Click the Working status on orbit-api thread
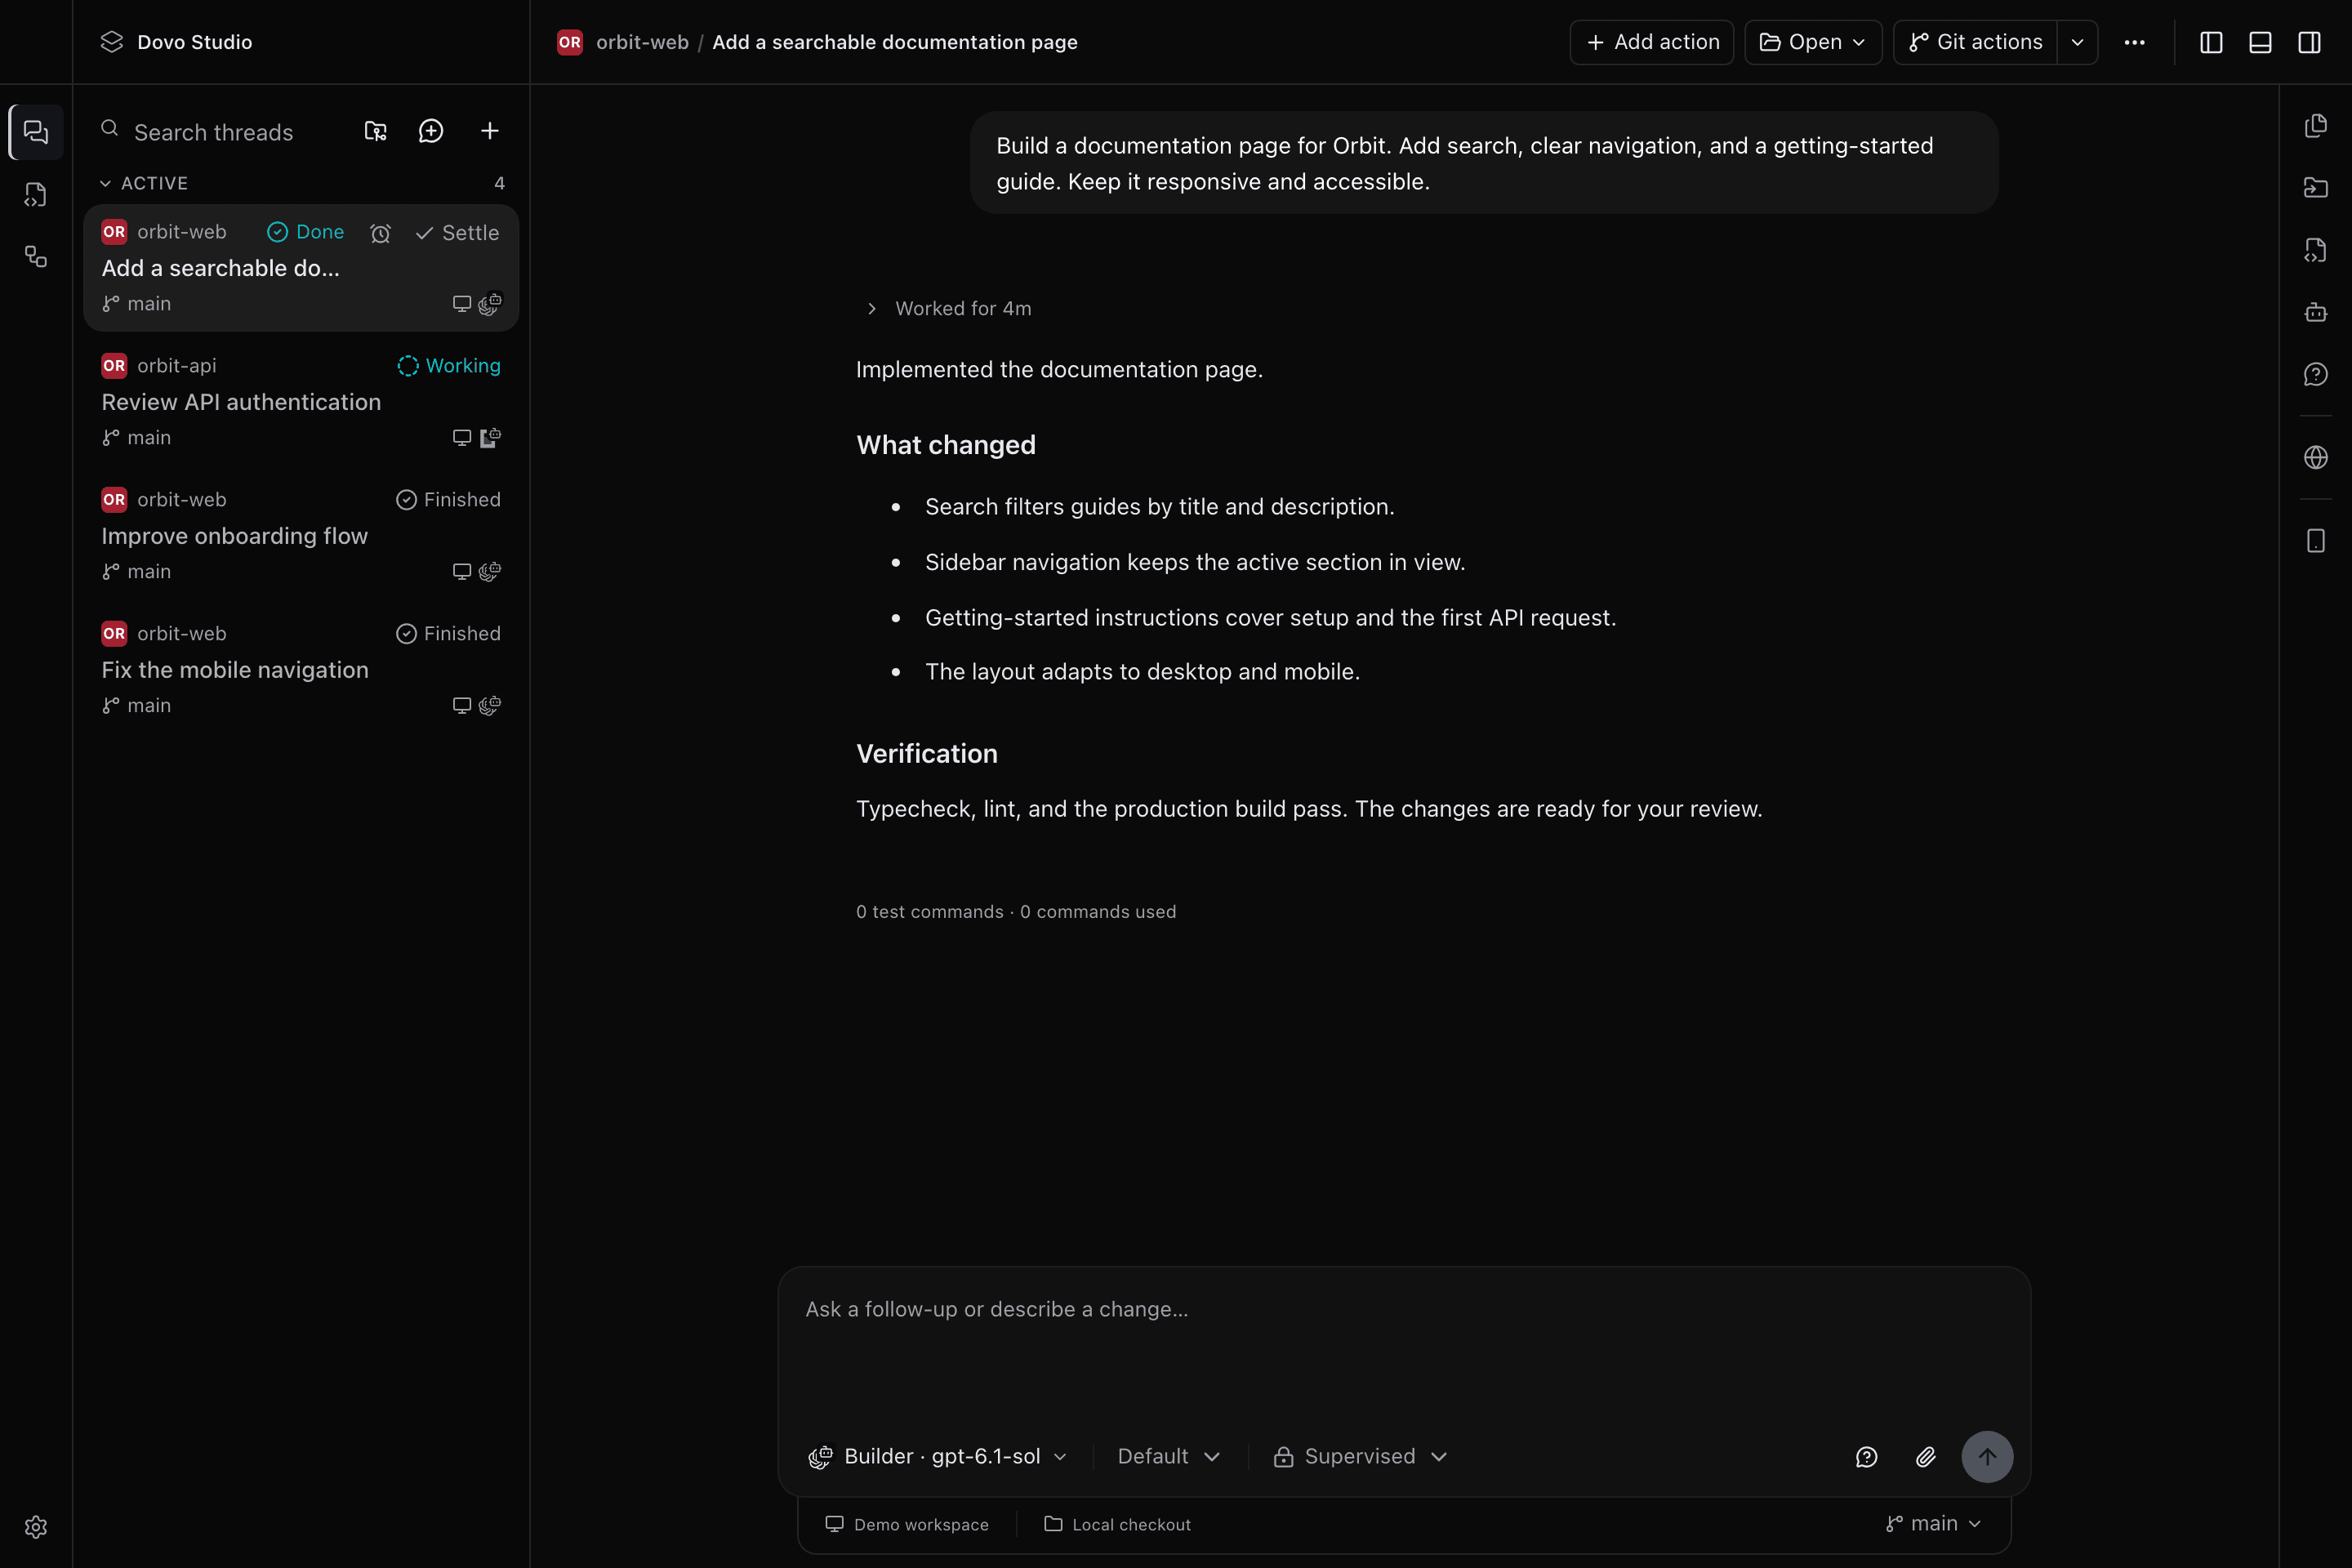 click(449, 366)
